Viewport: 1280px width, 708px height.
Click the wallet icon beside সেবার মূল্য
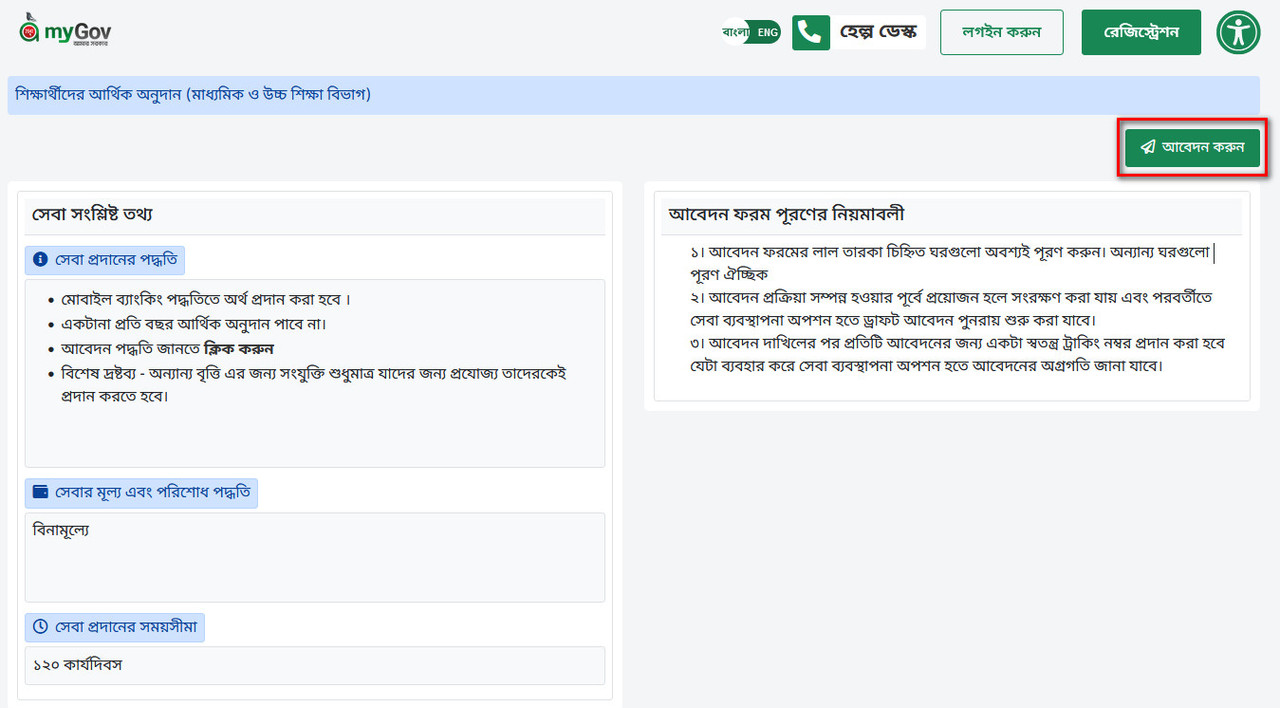41,493
